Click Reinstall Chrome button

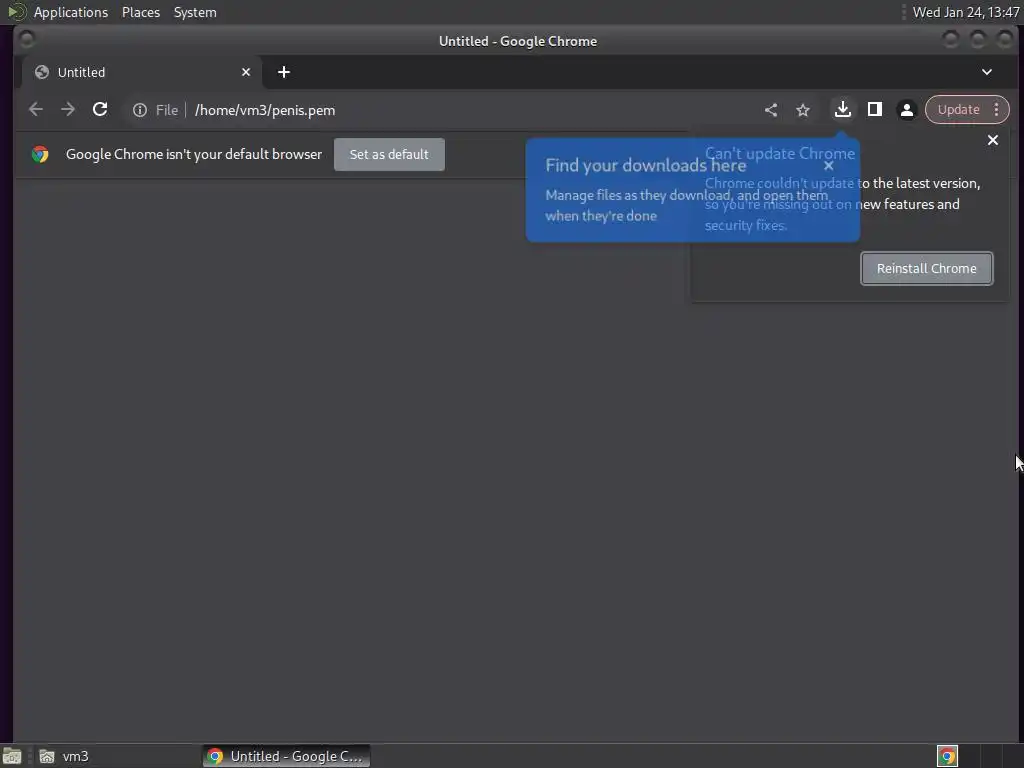pos(927,268)
